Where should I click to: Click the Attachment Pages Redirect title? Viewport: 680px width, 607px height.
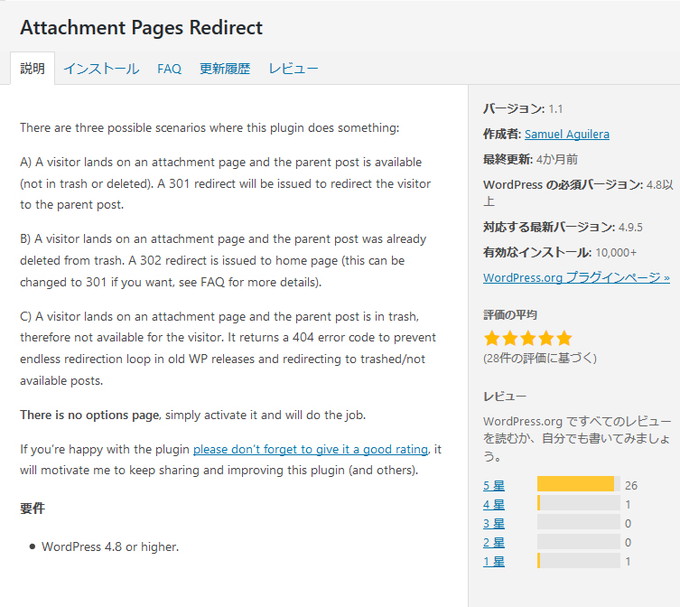[x=141, y=28]
